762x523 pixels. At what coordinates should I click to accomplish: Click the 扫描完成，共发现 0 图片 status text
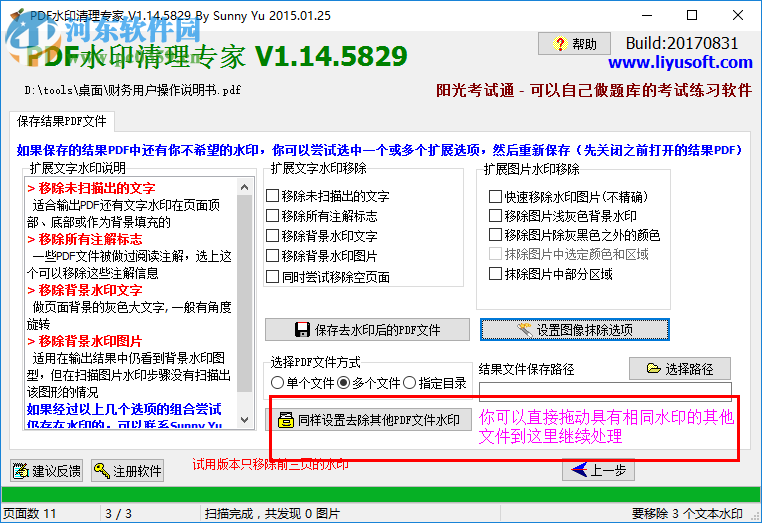pyautogui.click(x=272, y=514)
